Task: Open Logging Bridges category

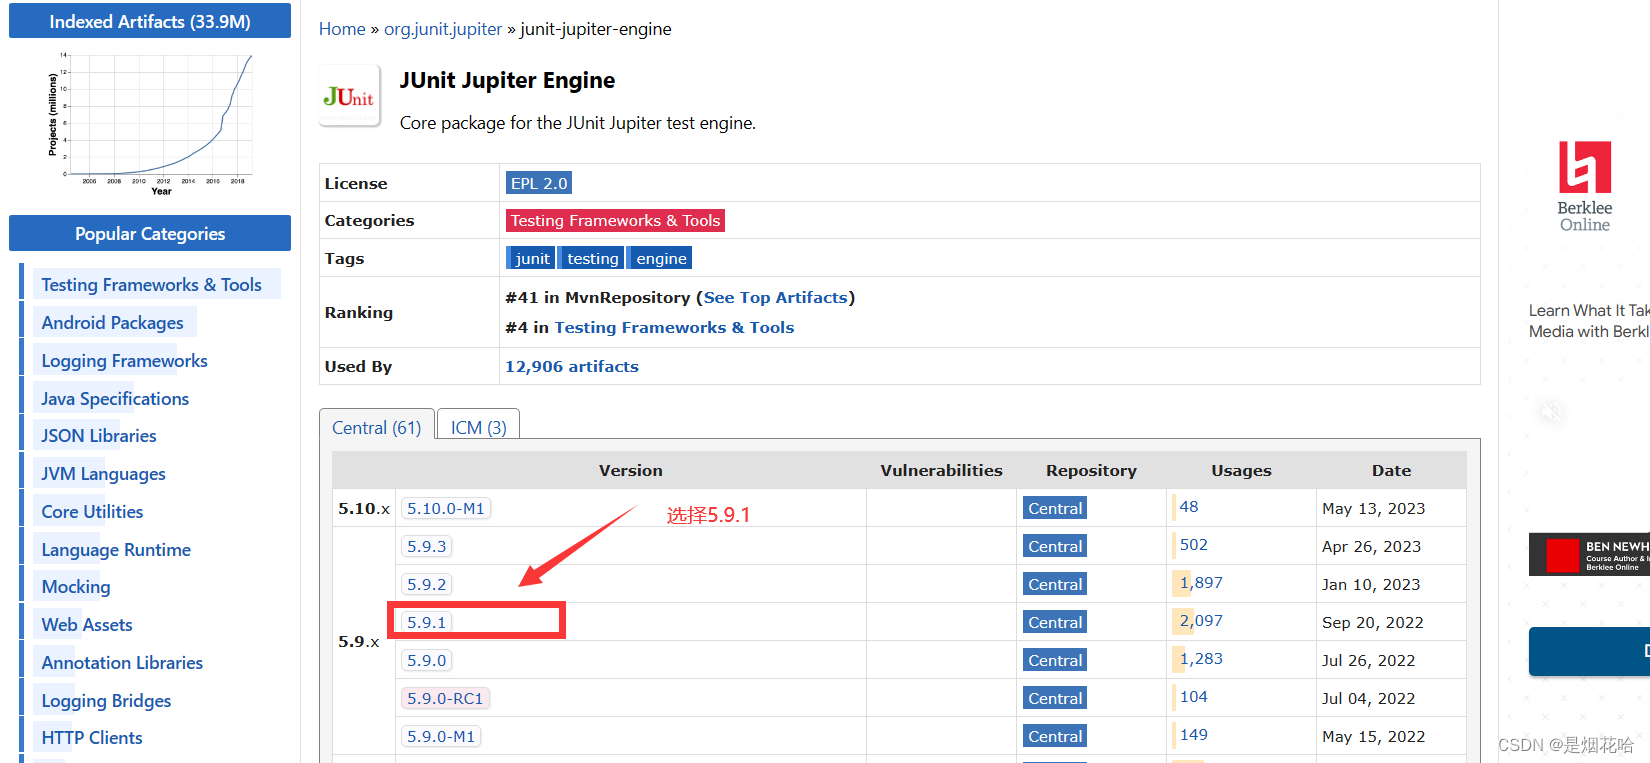Action: pos(106,701)
